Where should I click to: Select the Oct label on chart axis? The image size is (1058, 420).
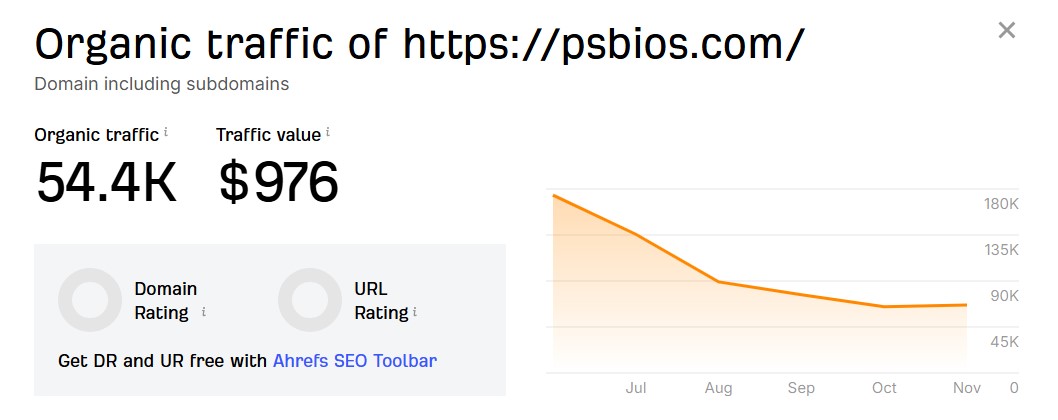click(884, 388)
